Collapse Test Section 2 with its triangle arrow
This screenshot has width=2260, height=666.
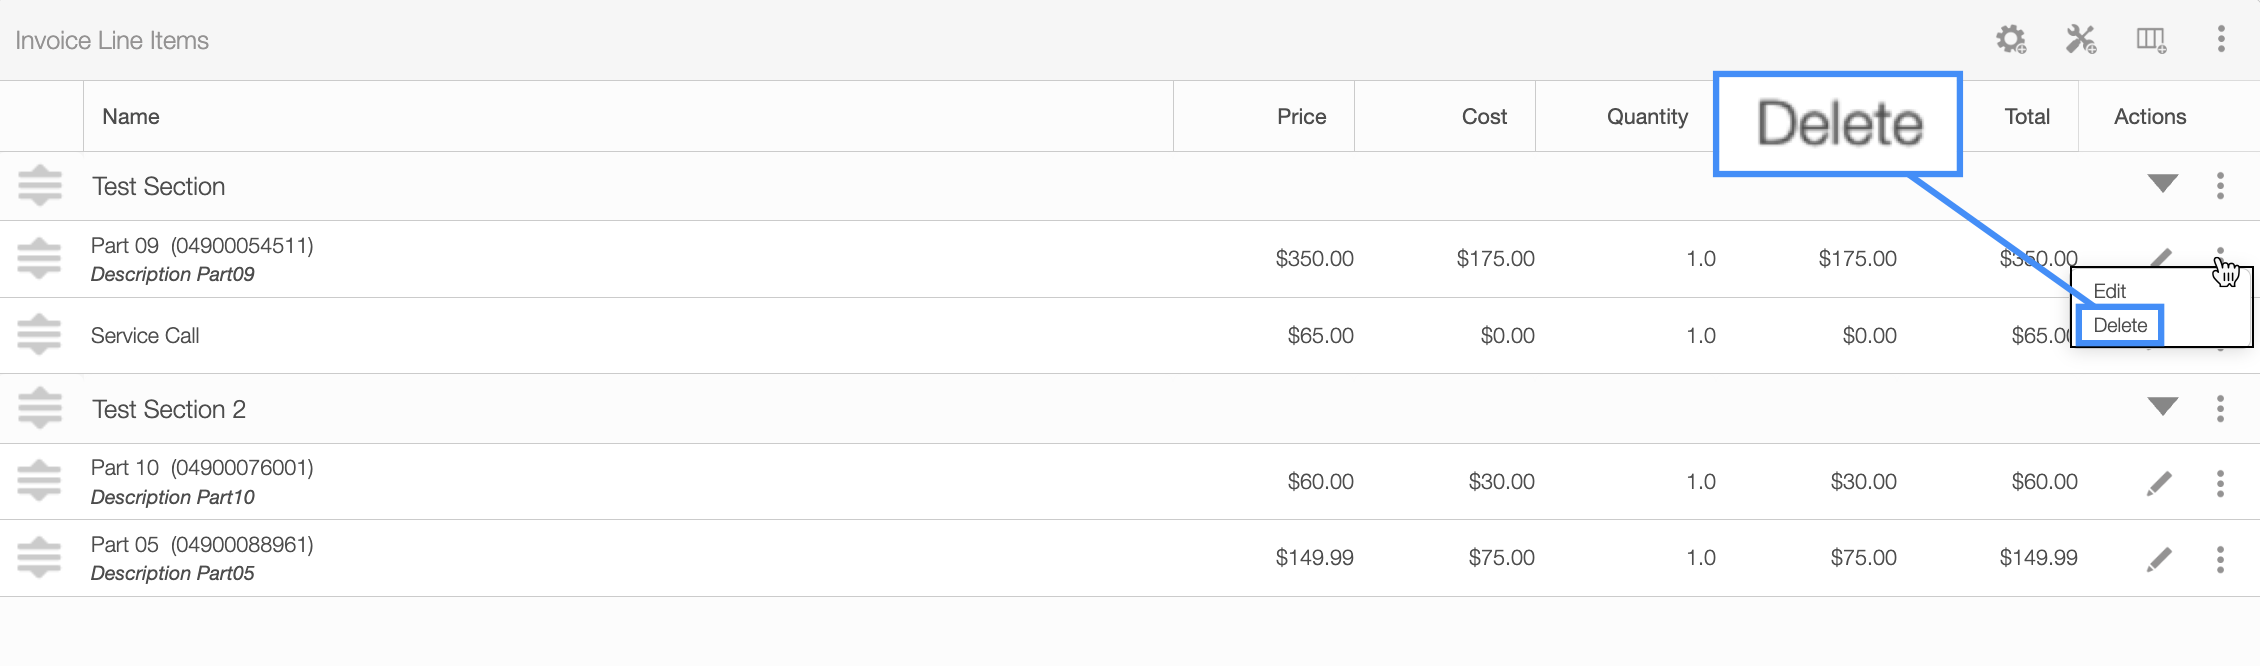click(2162, 407)
